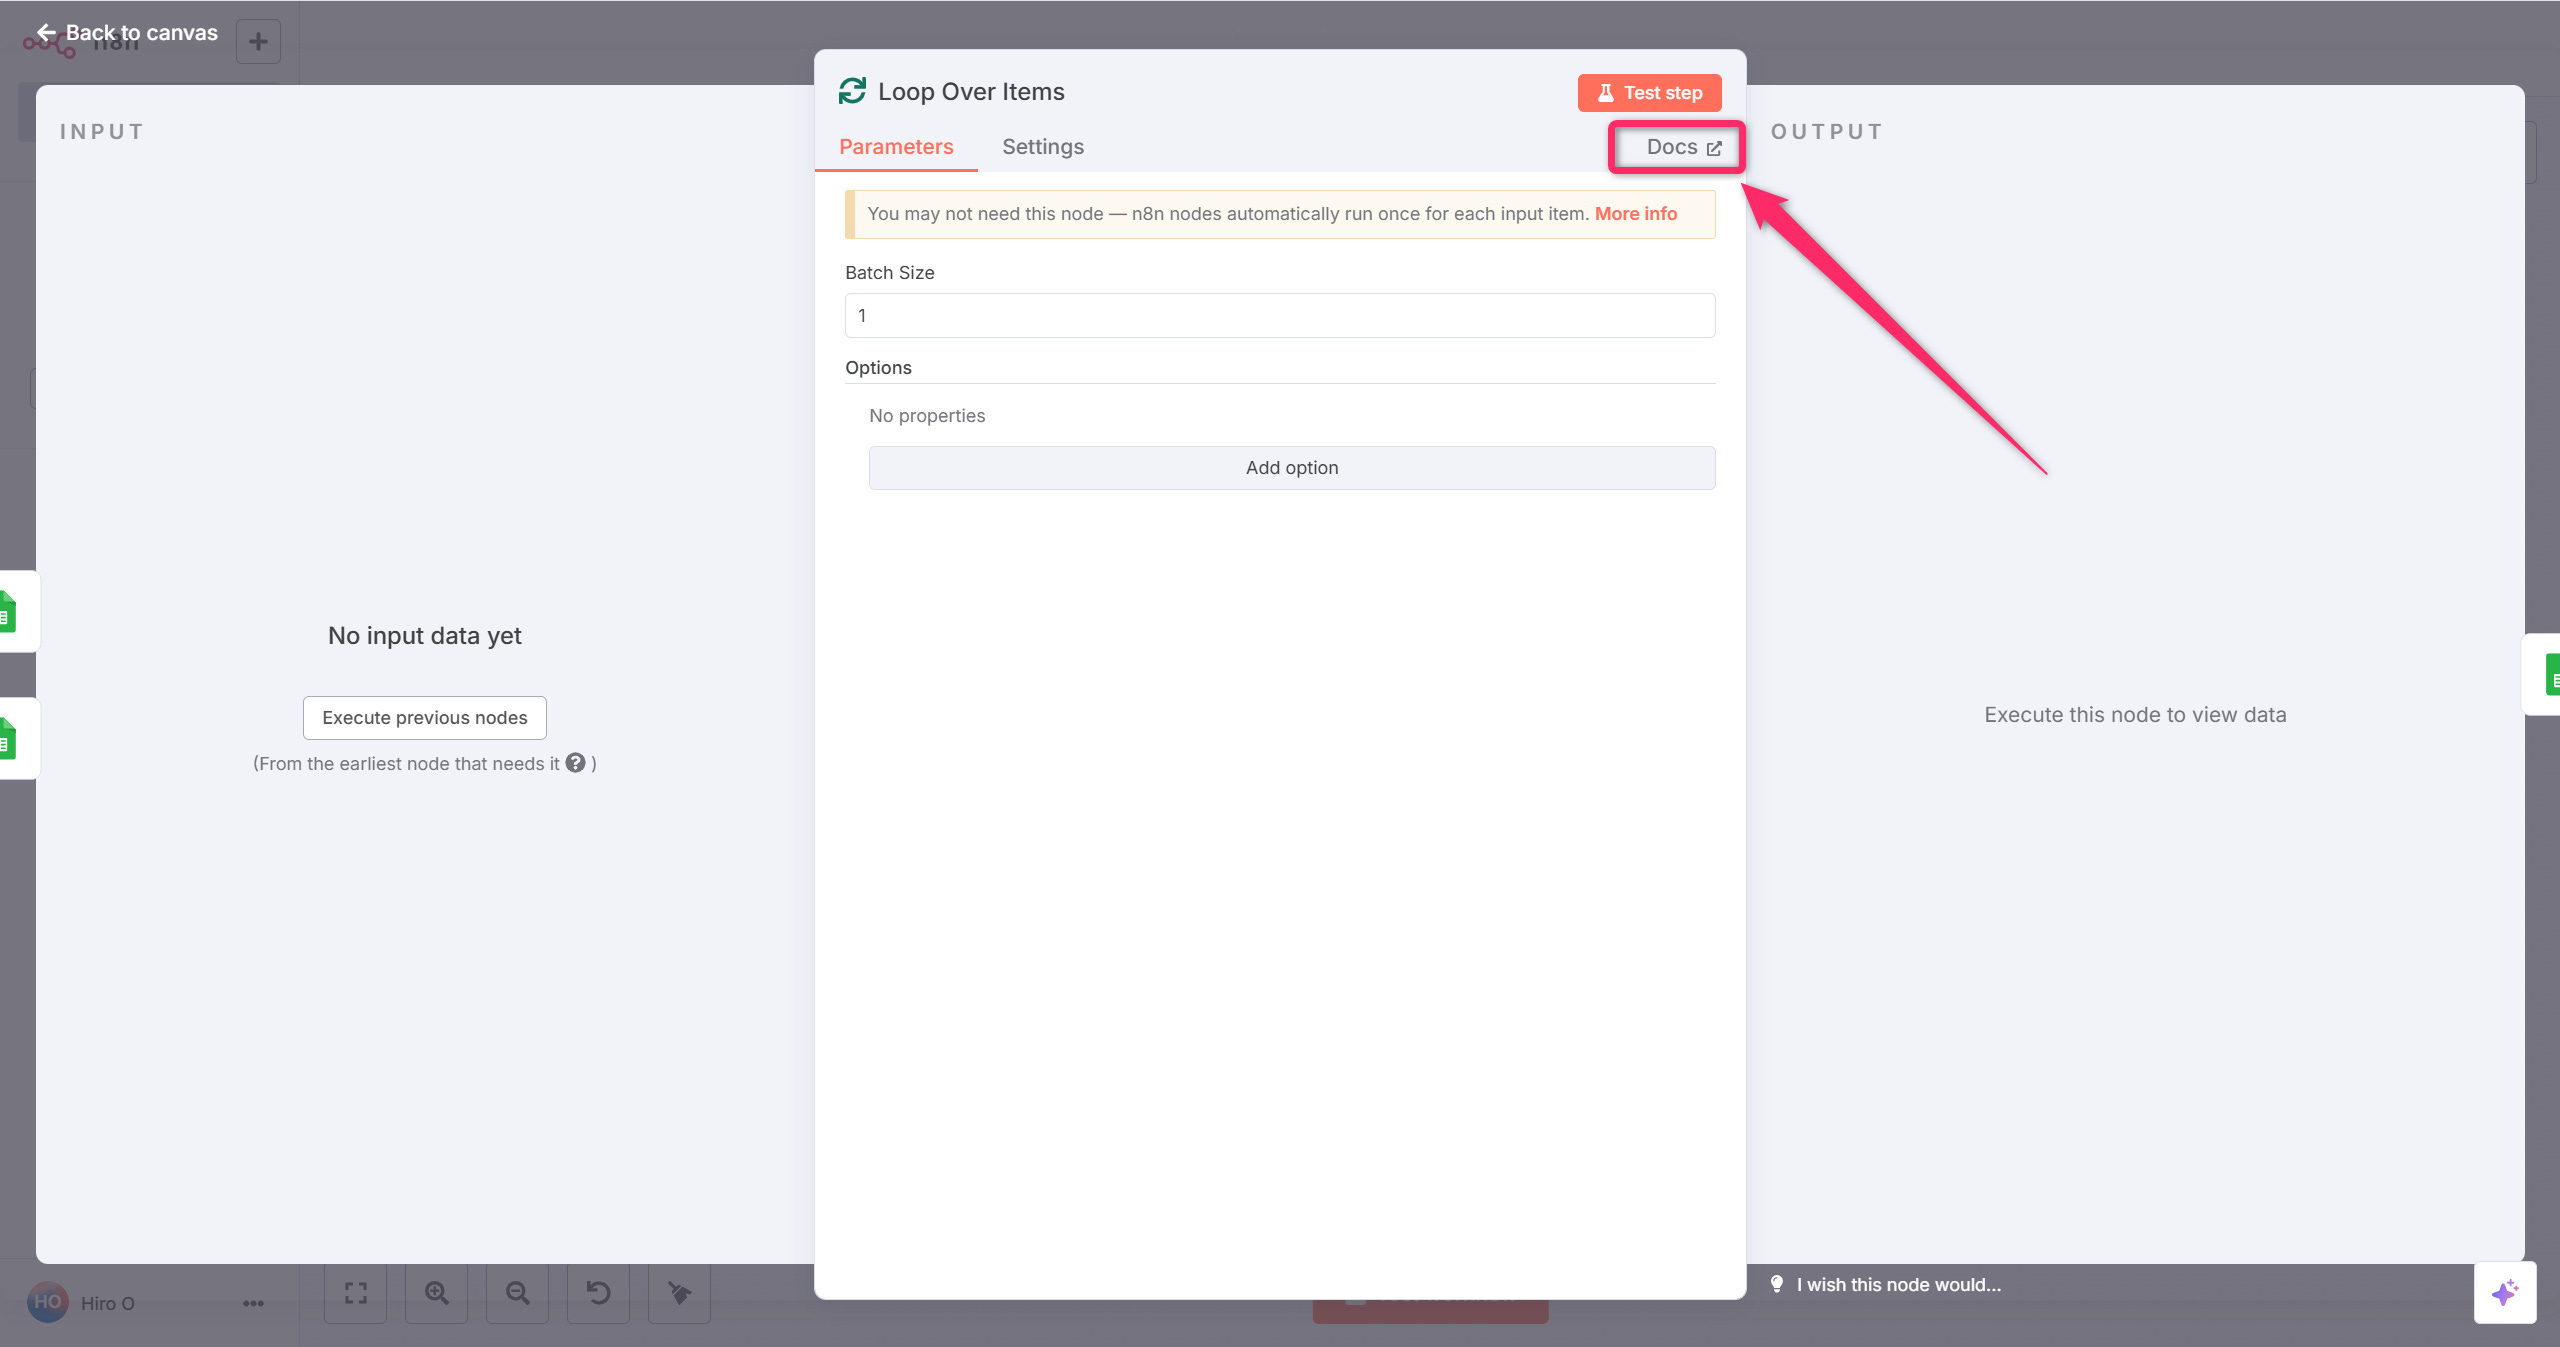Click the fit-to-view canvas icon
Image resolution: width=2560 pixels, height=1347 pixels.
point(355,1293)
